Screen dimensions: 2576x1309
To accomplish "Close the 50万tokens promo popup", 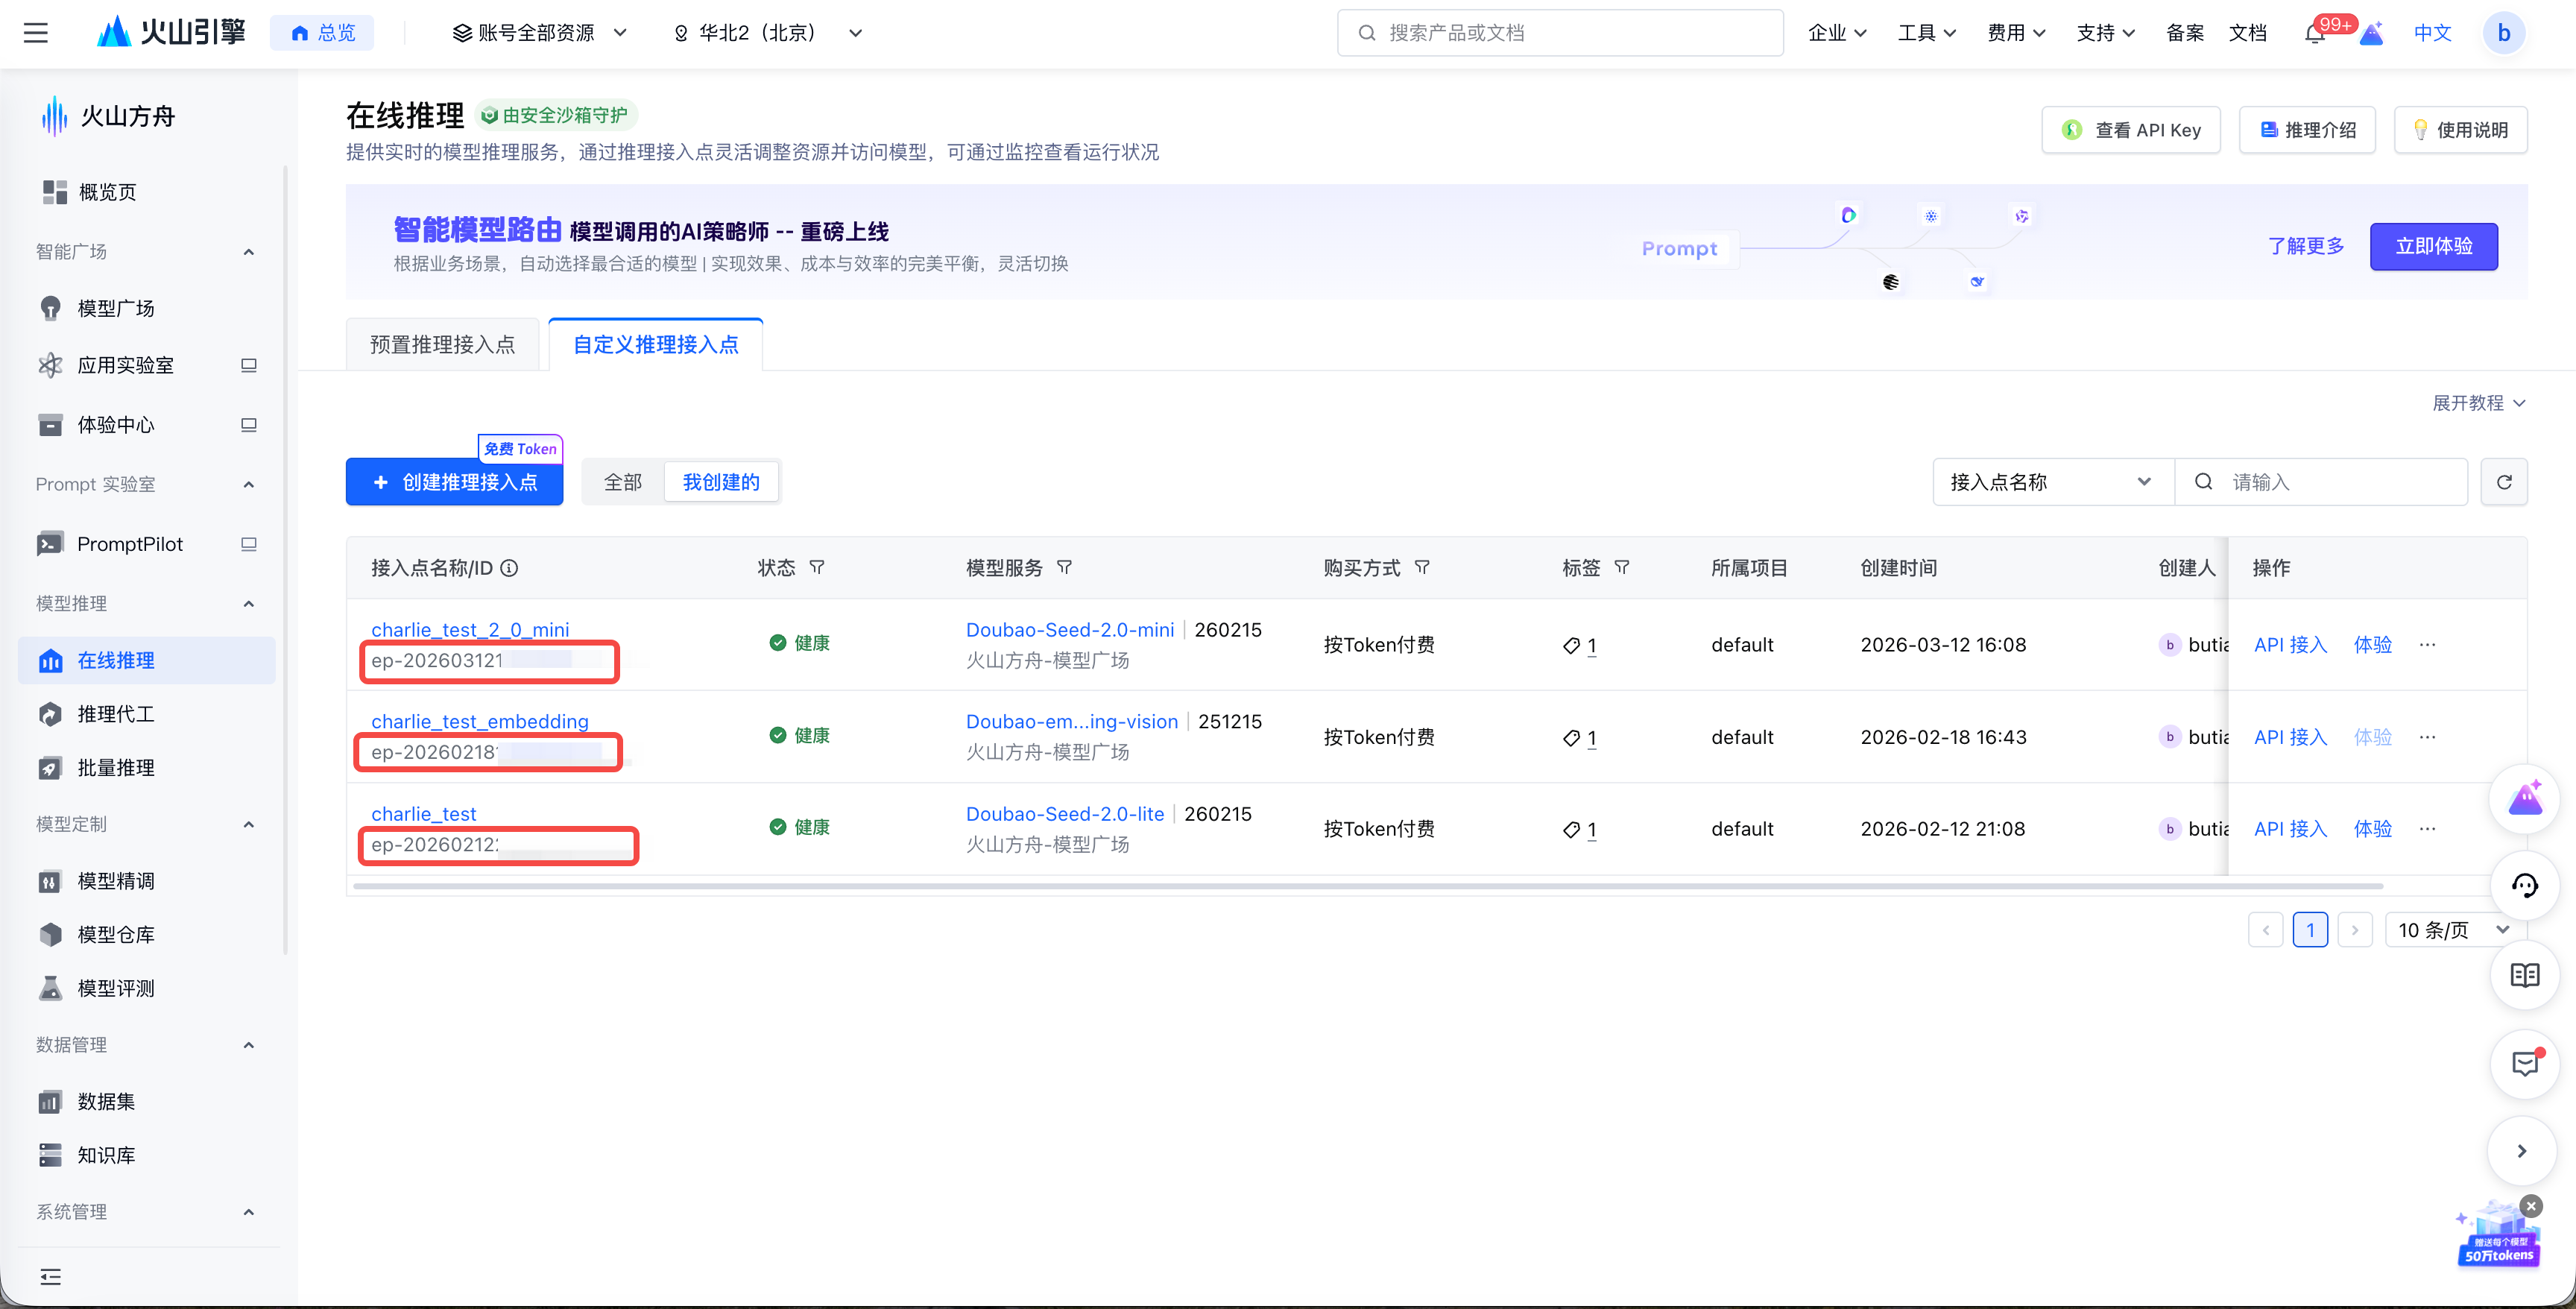I will (x=2531, y=1206).
